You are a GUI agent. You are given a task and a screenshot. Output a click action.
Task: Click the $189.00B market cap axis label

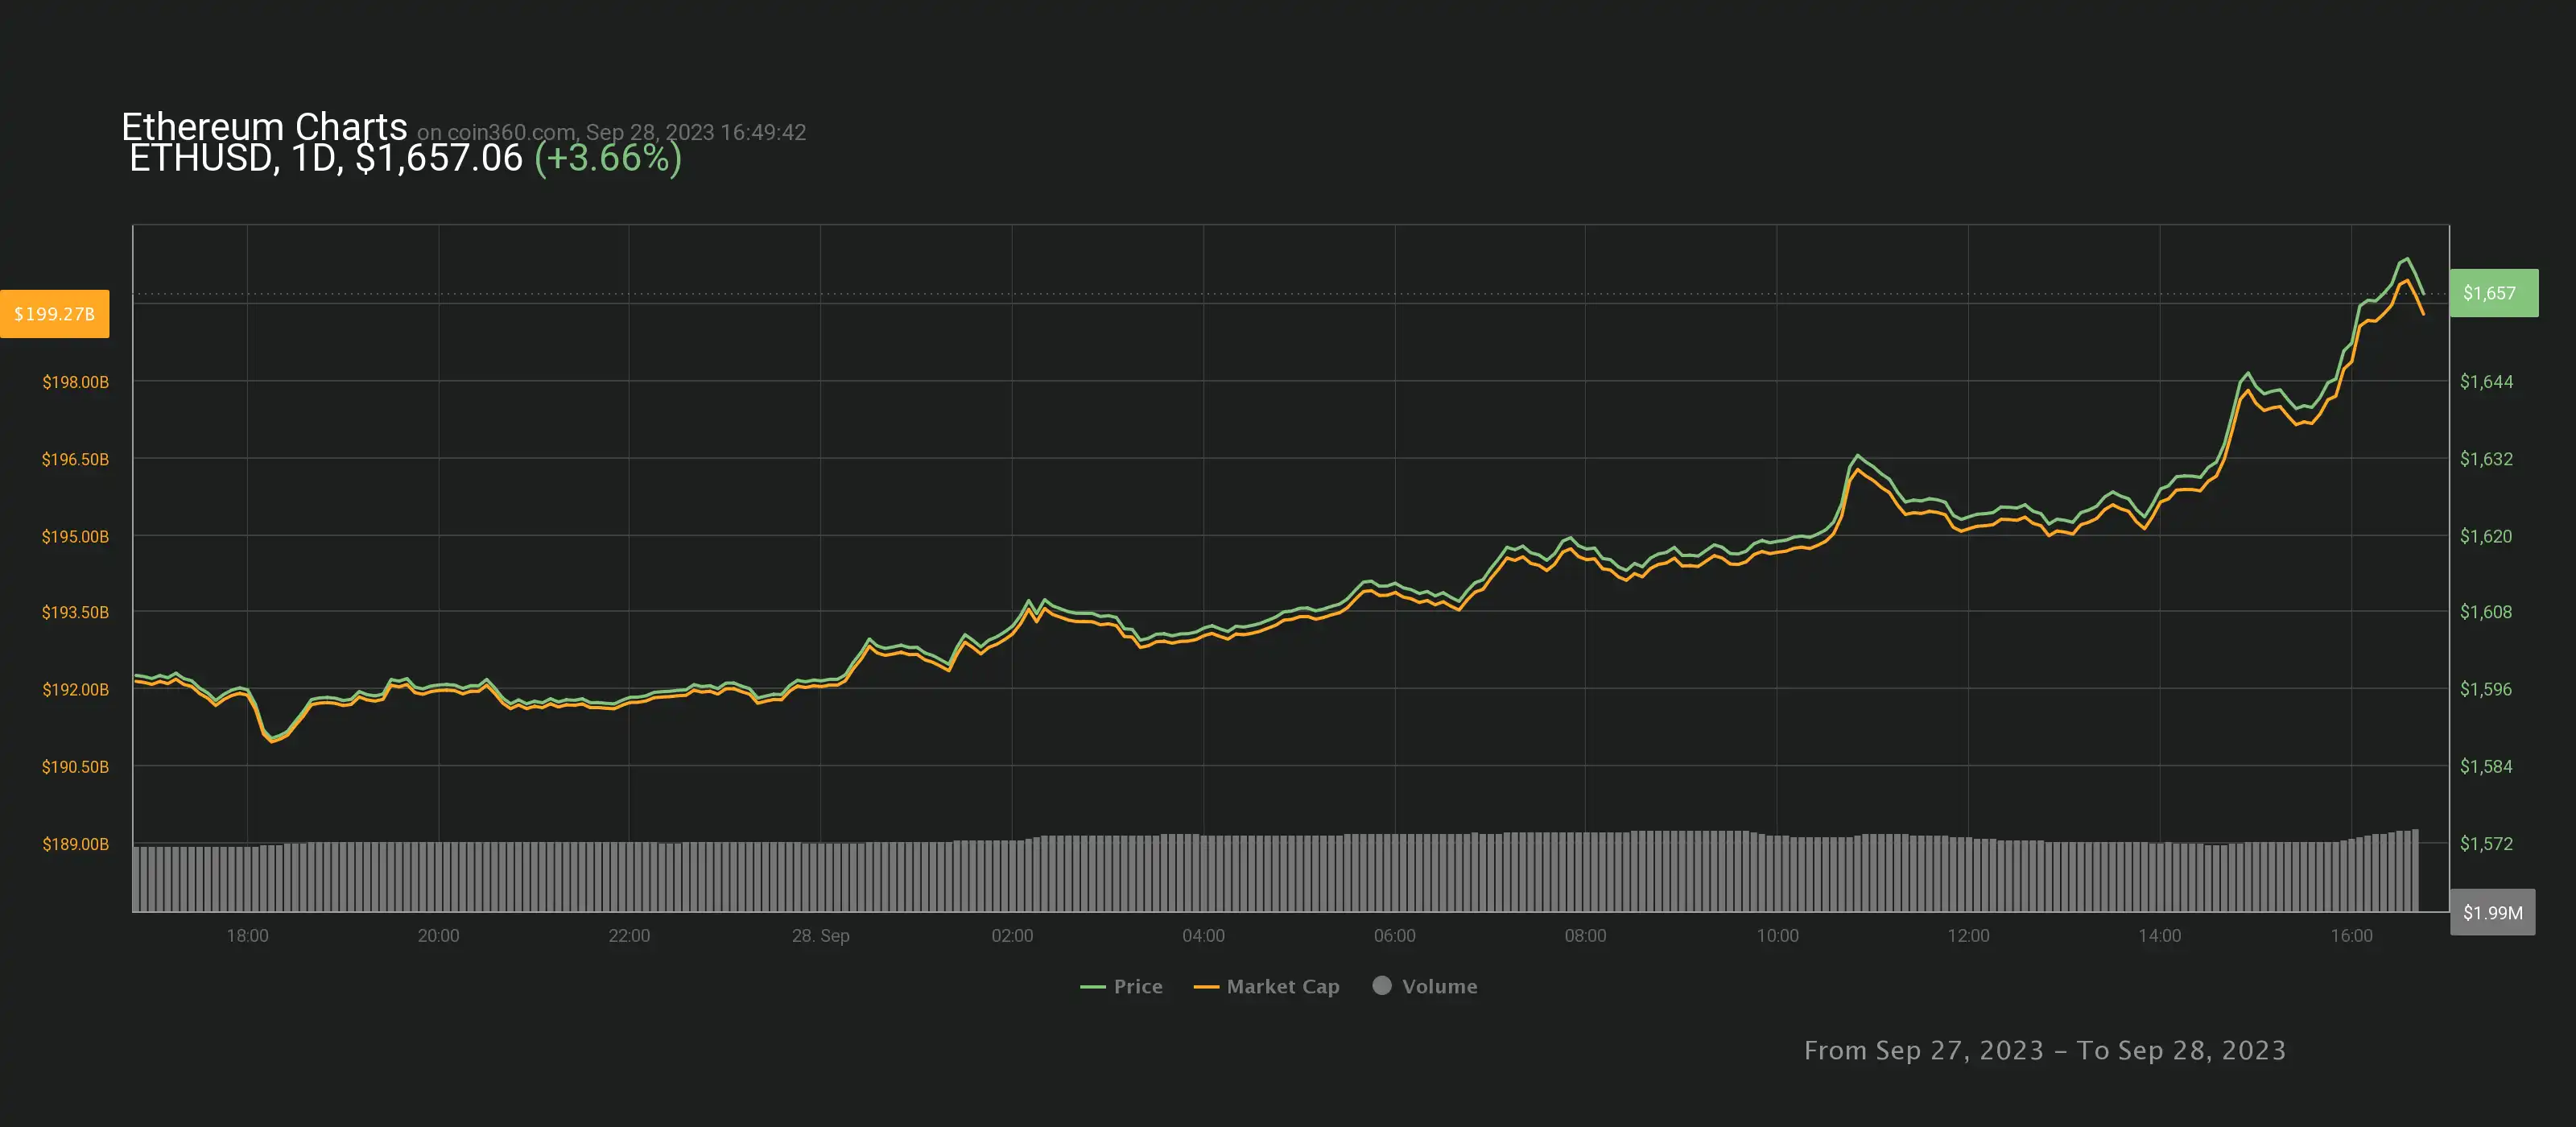coord(75,844)
